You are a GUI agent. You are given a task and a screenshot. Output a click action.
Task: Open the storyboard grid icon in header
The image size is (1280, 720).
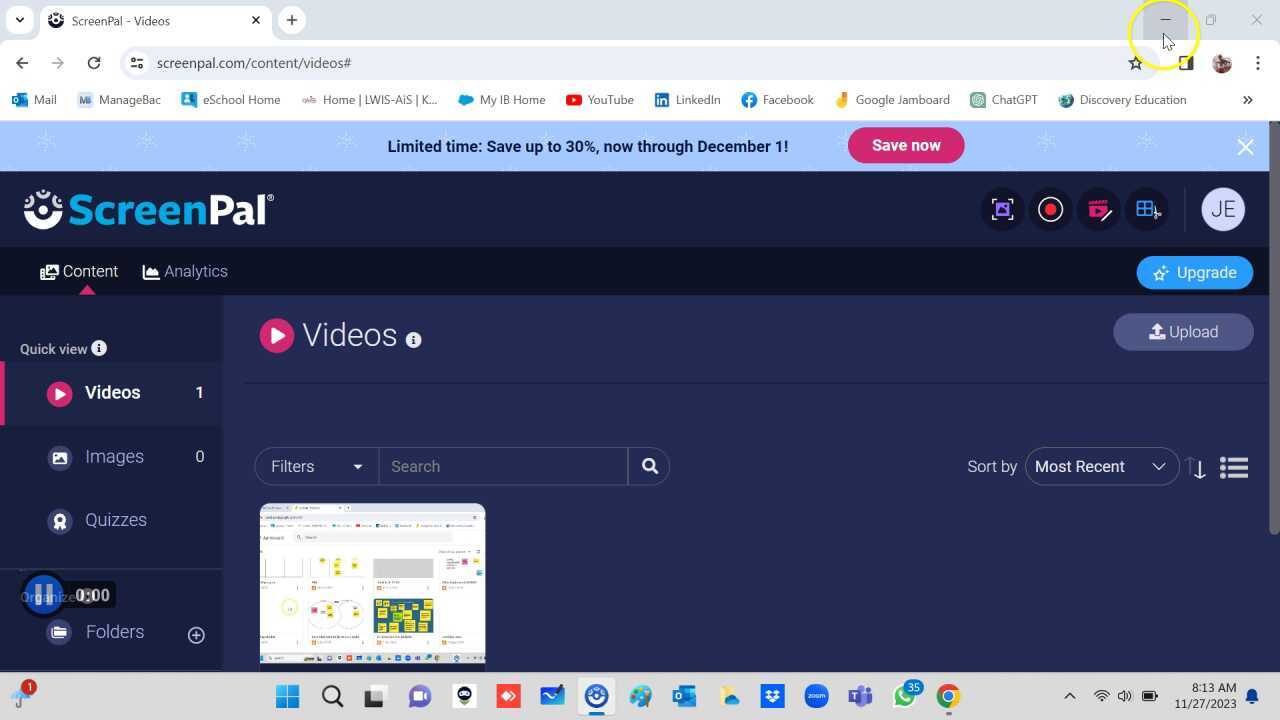(1146, 209)
